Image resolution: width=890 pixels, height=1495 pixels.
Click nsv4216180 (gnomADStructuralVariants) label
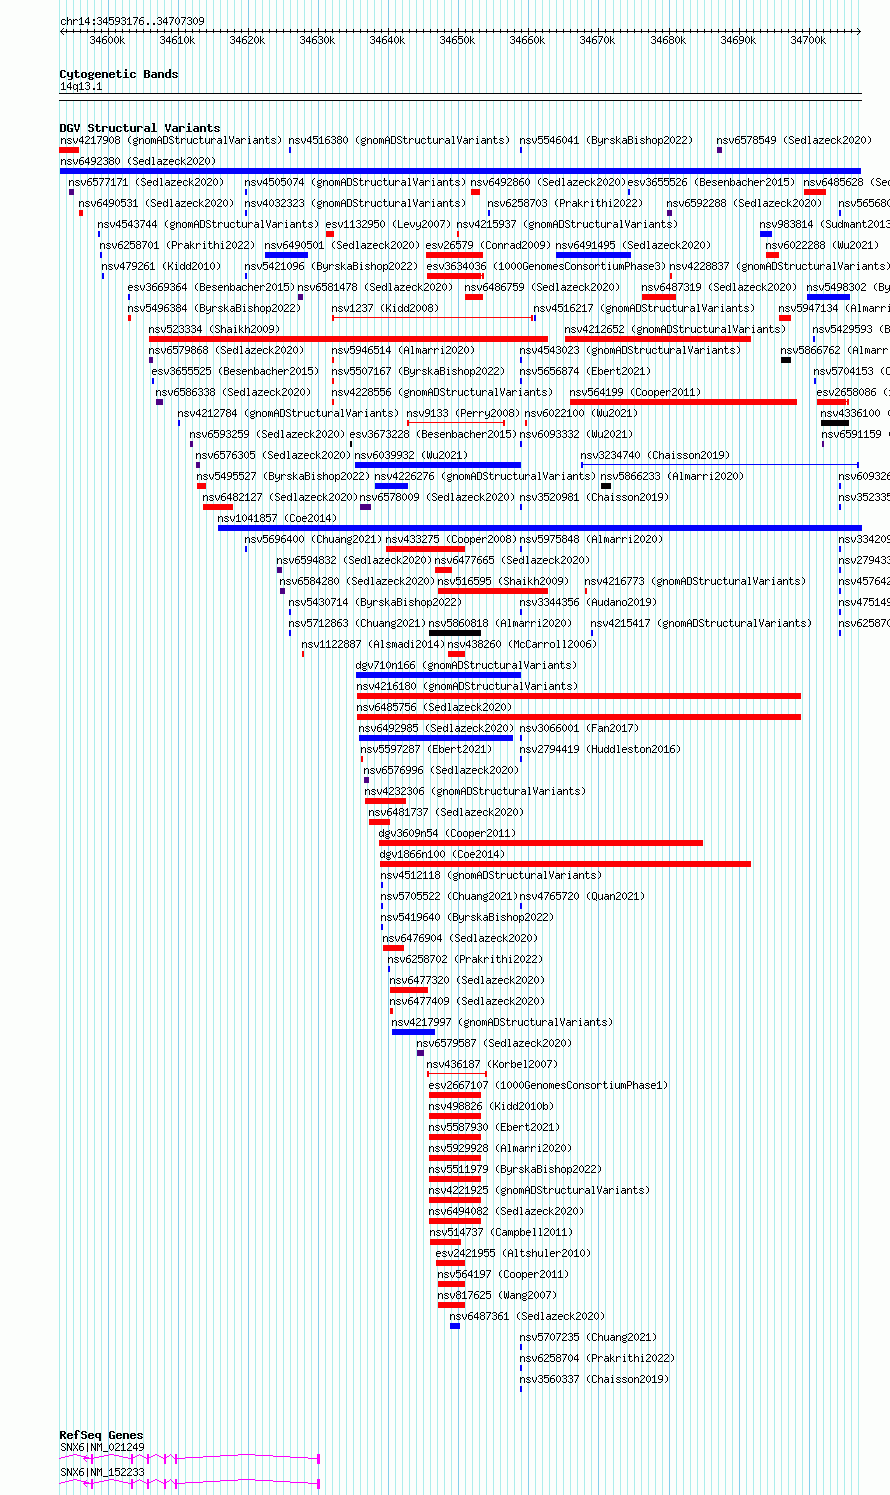coord(467,686)
